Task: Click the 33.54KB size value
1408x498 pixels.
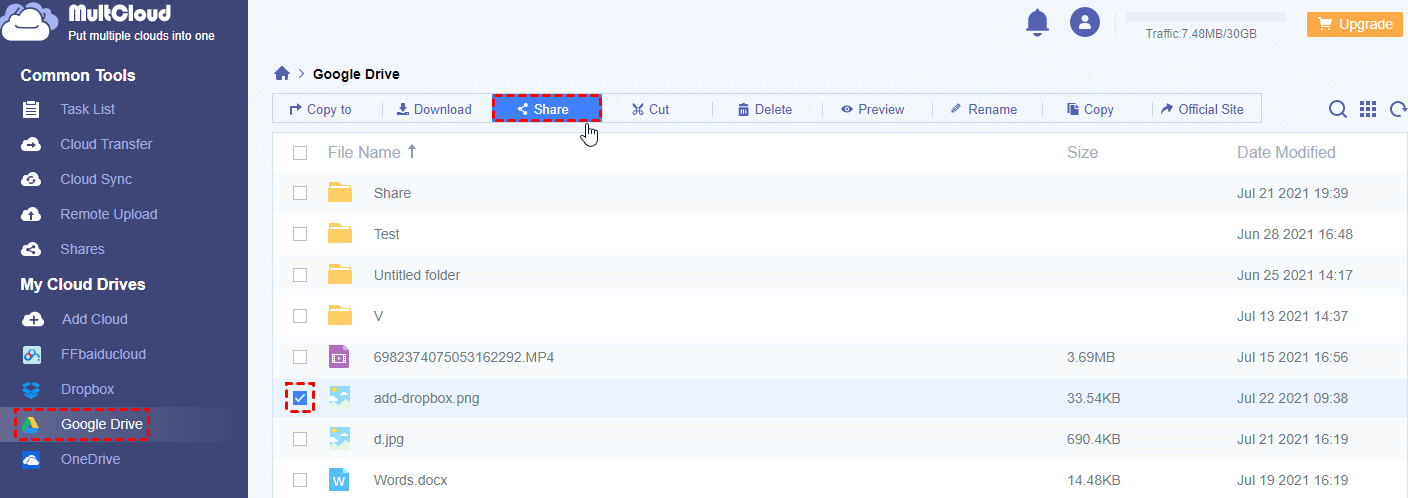Action: pyautogui.click(x=1093, y=398)
